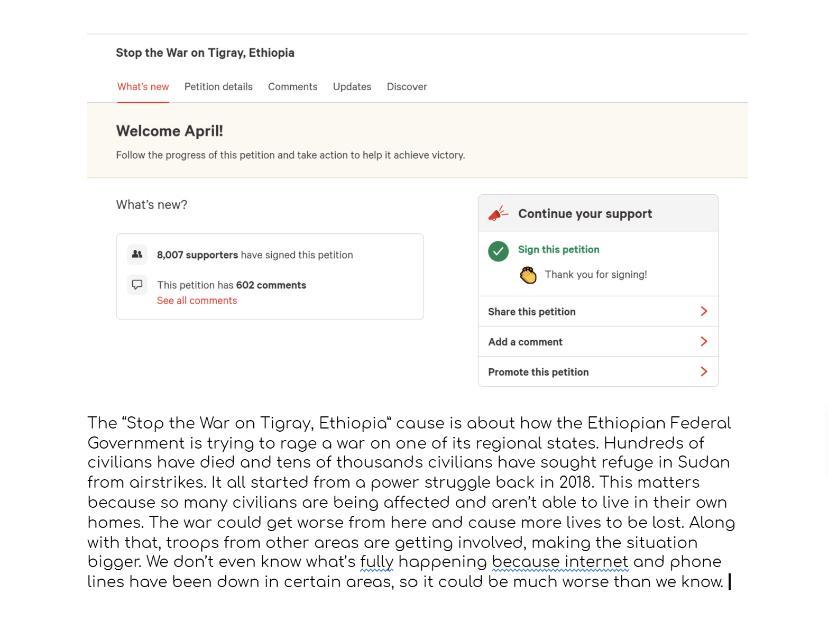Go to the Updates tab
Image resolution: width=828 pixels, height=635 pixels.
pos(352,87)
